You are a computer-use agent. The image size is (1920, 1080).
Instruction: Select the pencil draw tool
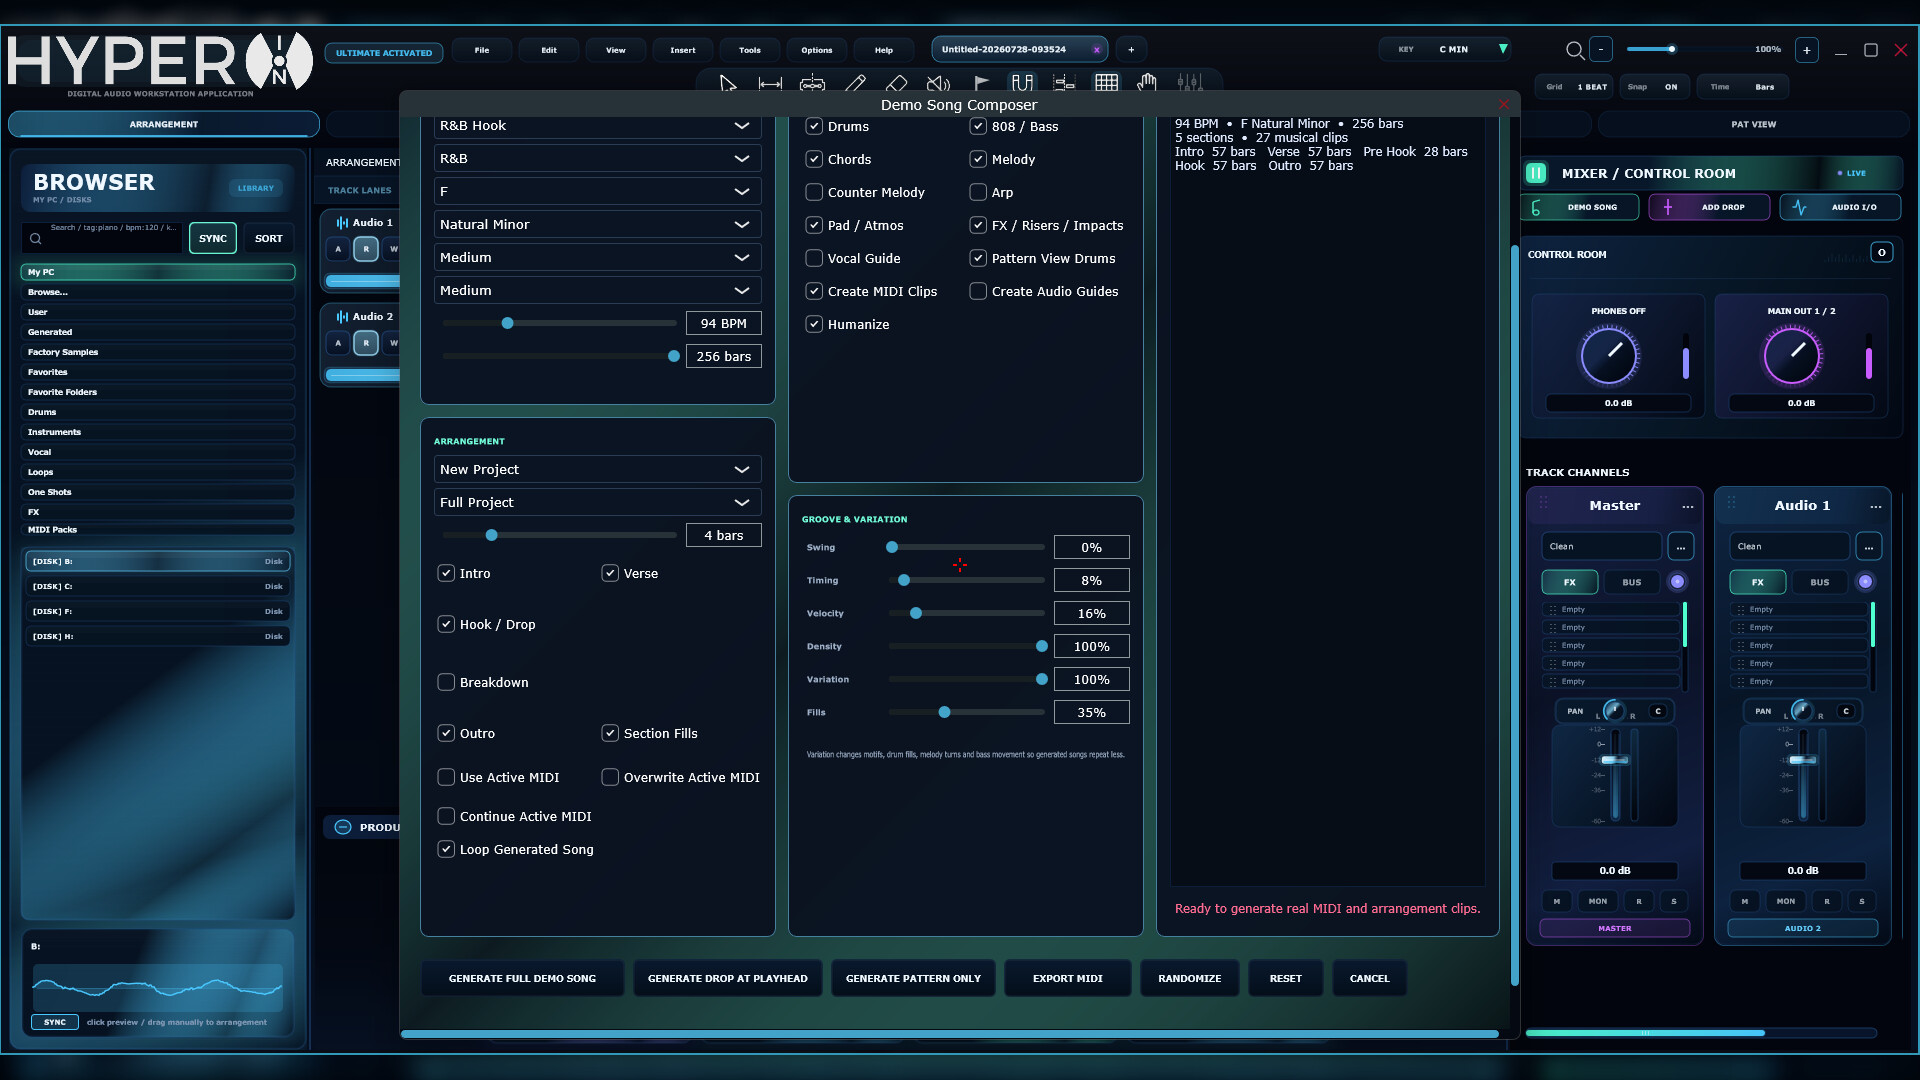point(855,84)
